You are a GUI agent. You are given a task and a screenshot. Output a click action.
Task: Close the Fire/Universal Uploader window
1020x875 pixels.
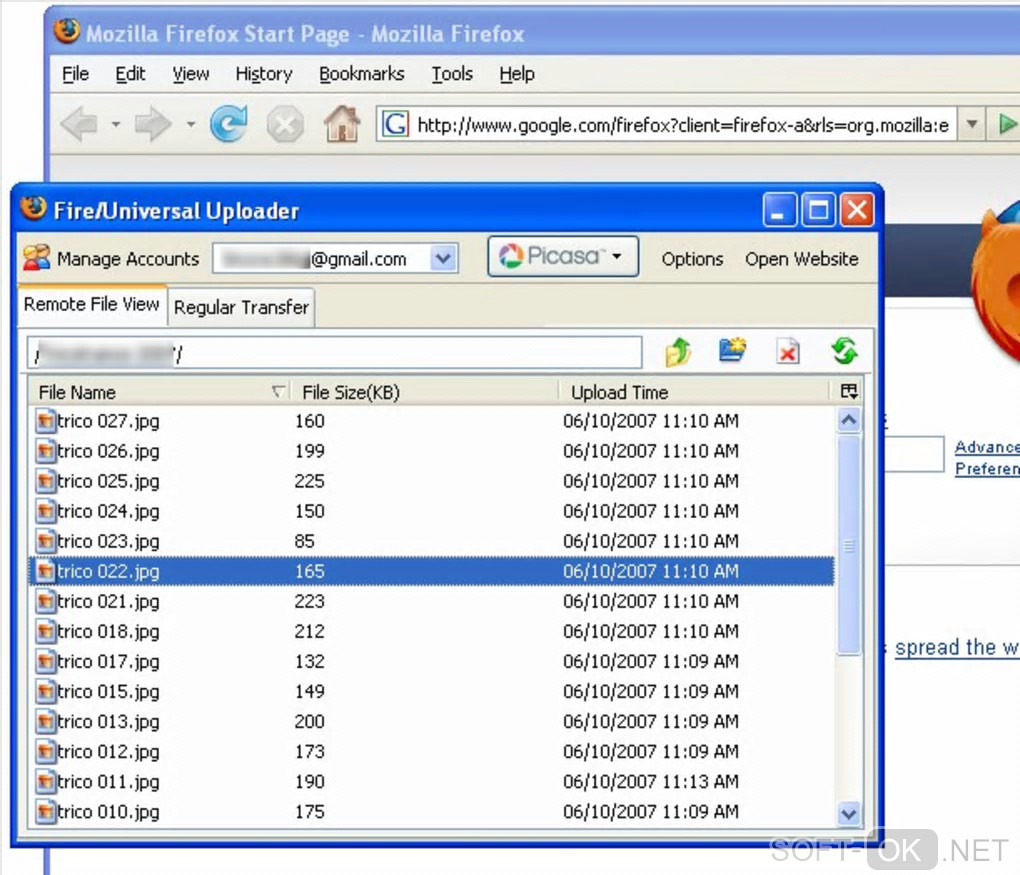pos(857,210)
